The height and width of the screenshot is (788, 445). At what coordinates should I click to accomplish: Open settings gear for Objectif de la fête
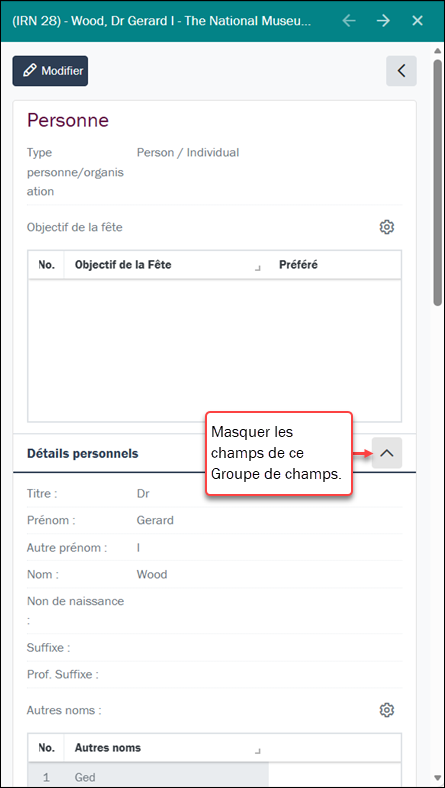(387, 227)
